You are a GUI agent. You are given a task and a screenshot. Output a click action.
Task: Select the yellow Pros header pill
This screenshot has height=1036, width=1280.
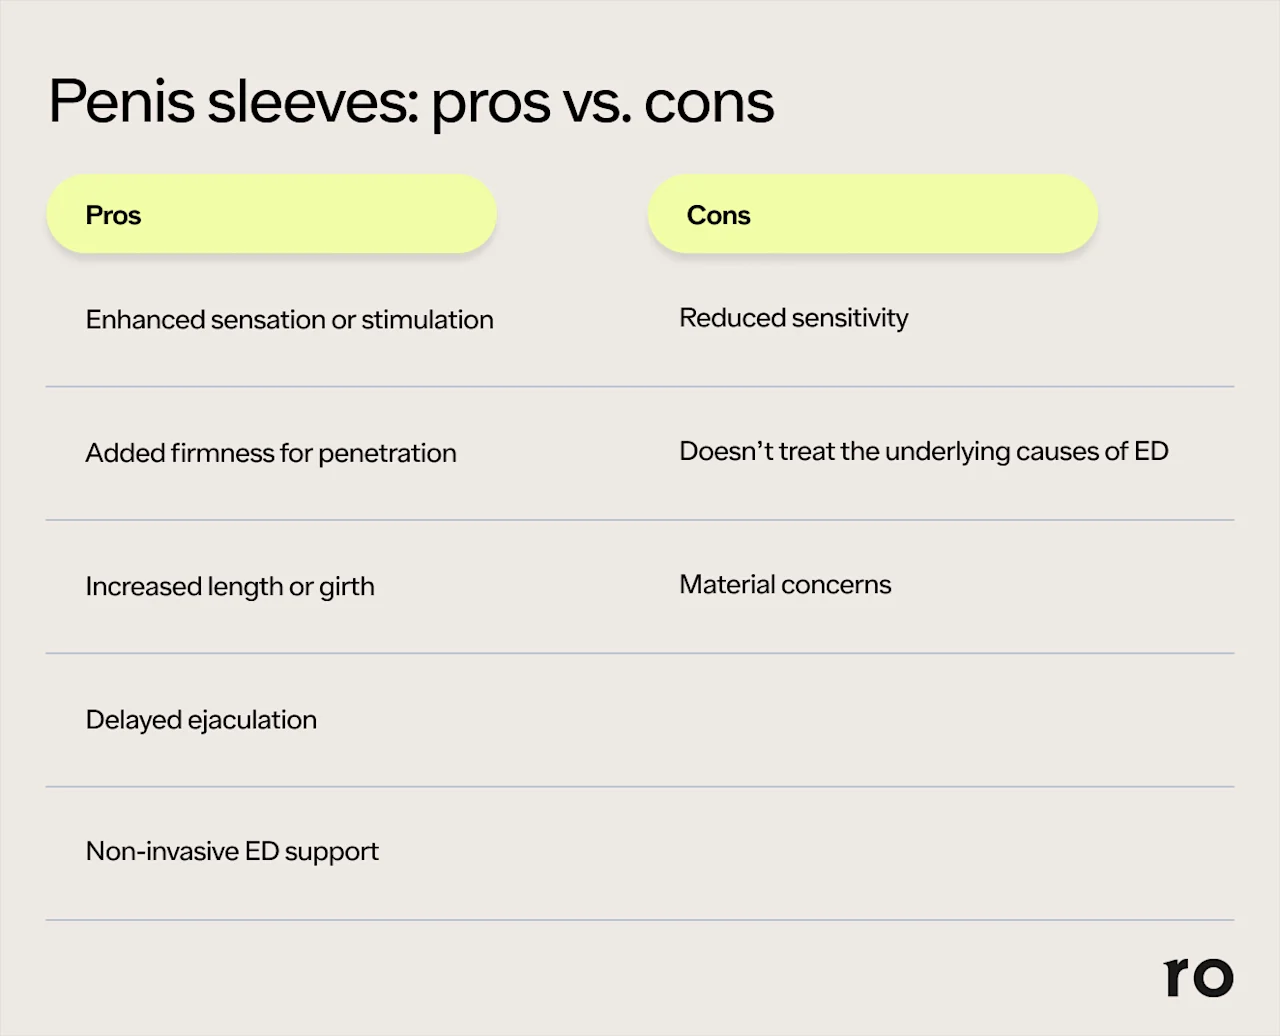point(271,215)
